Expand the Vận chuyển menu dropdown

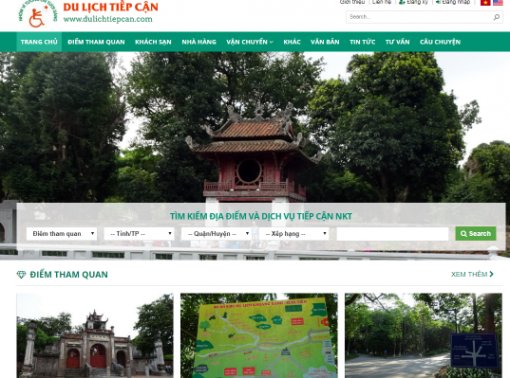coord(250,42)
